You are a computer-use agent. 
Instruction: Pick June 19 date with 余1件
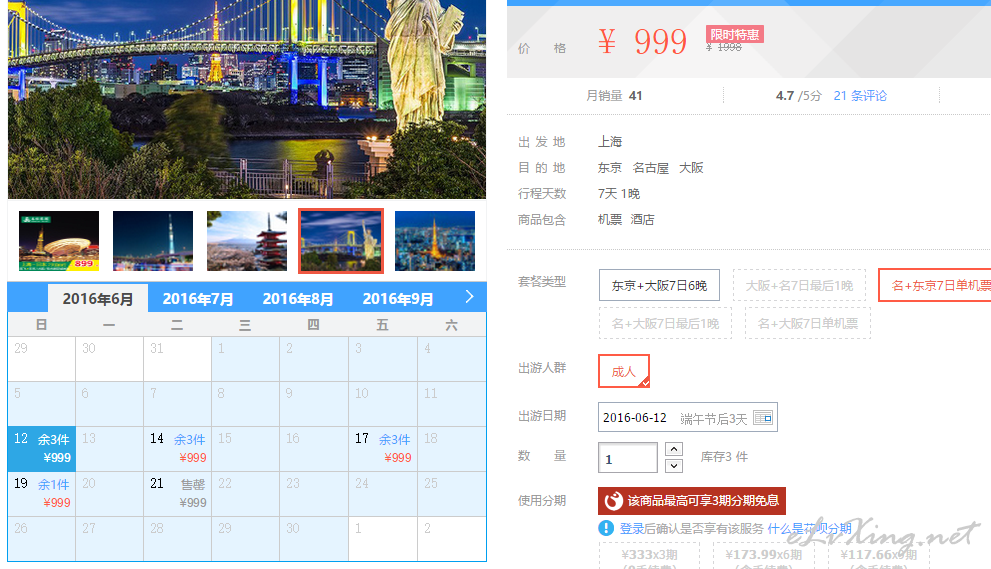[42, 493]
